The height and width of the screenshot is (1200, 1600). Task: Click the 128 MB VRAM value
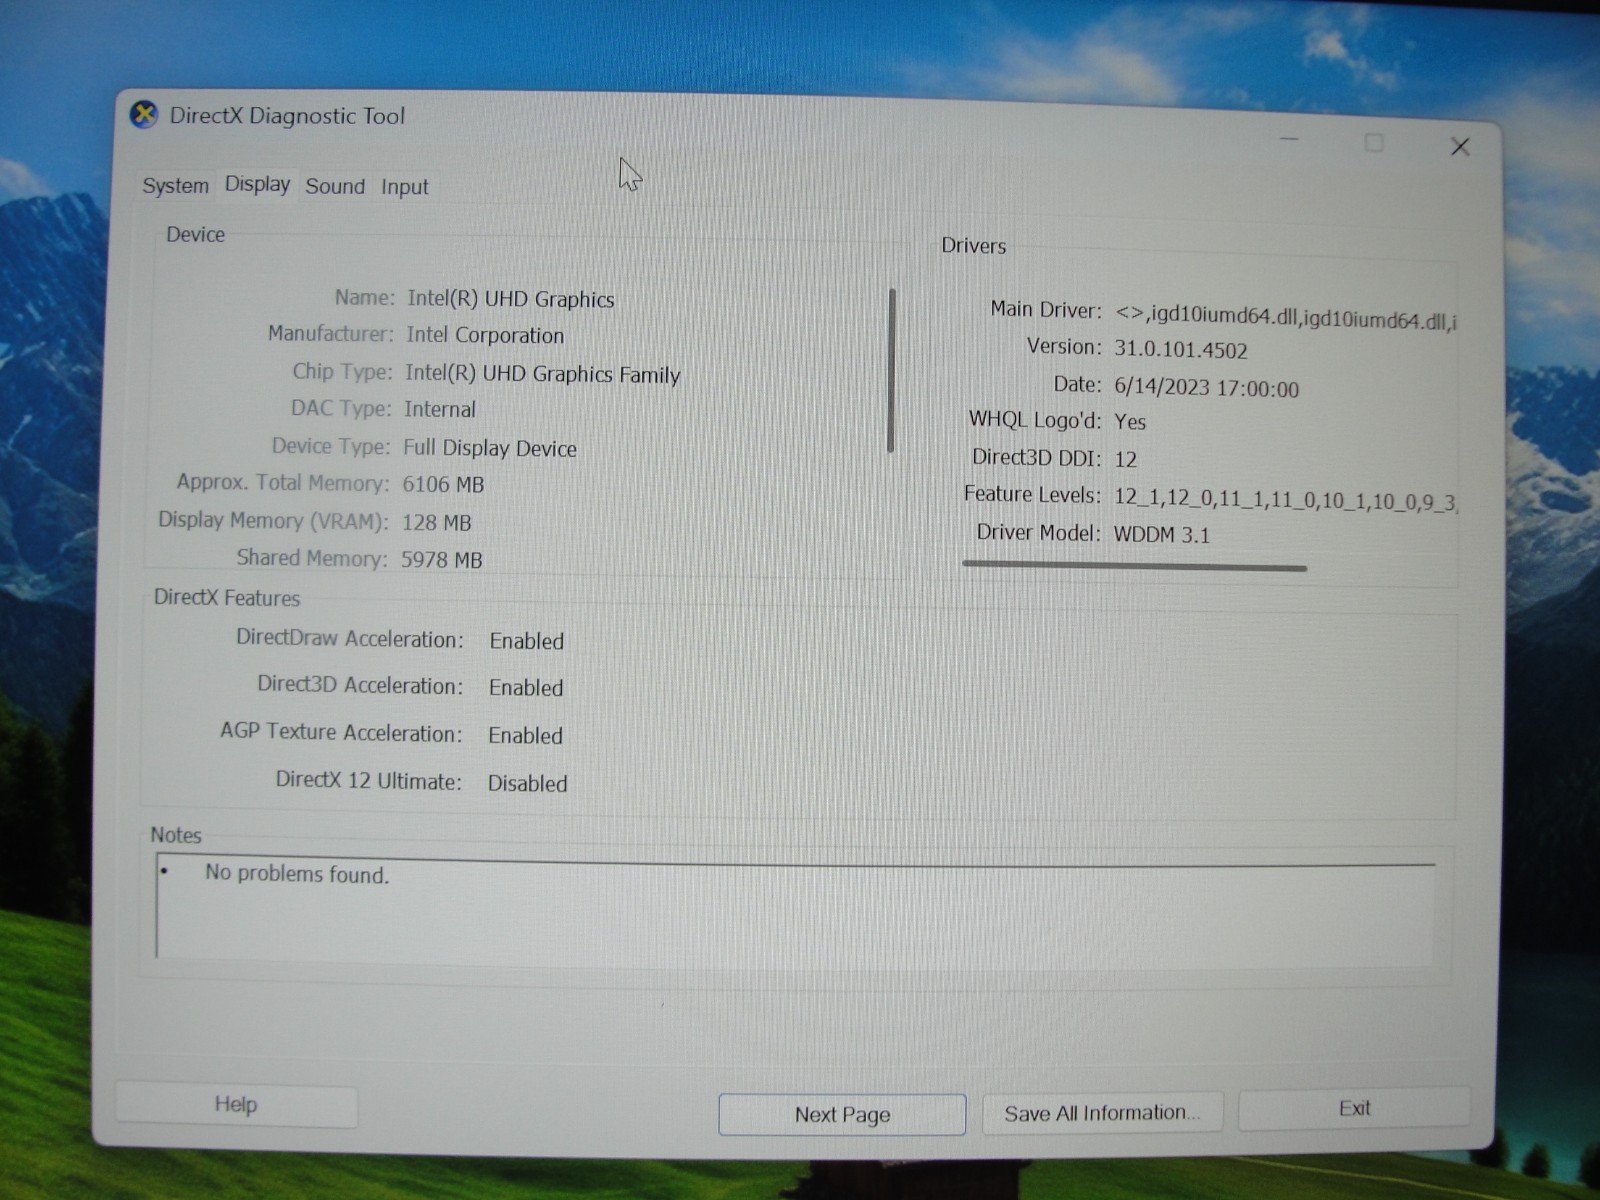click(x=437, y=522)
